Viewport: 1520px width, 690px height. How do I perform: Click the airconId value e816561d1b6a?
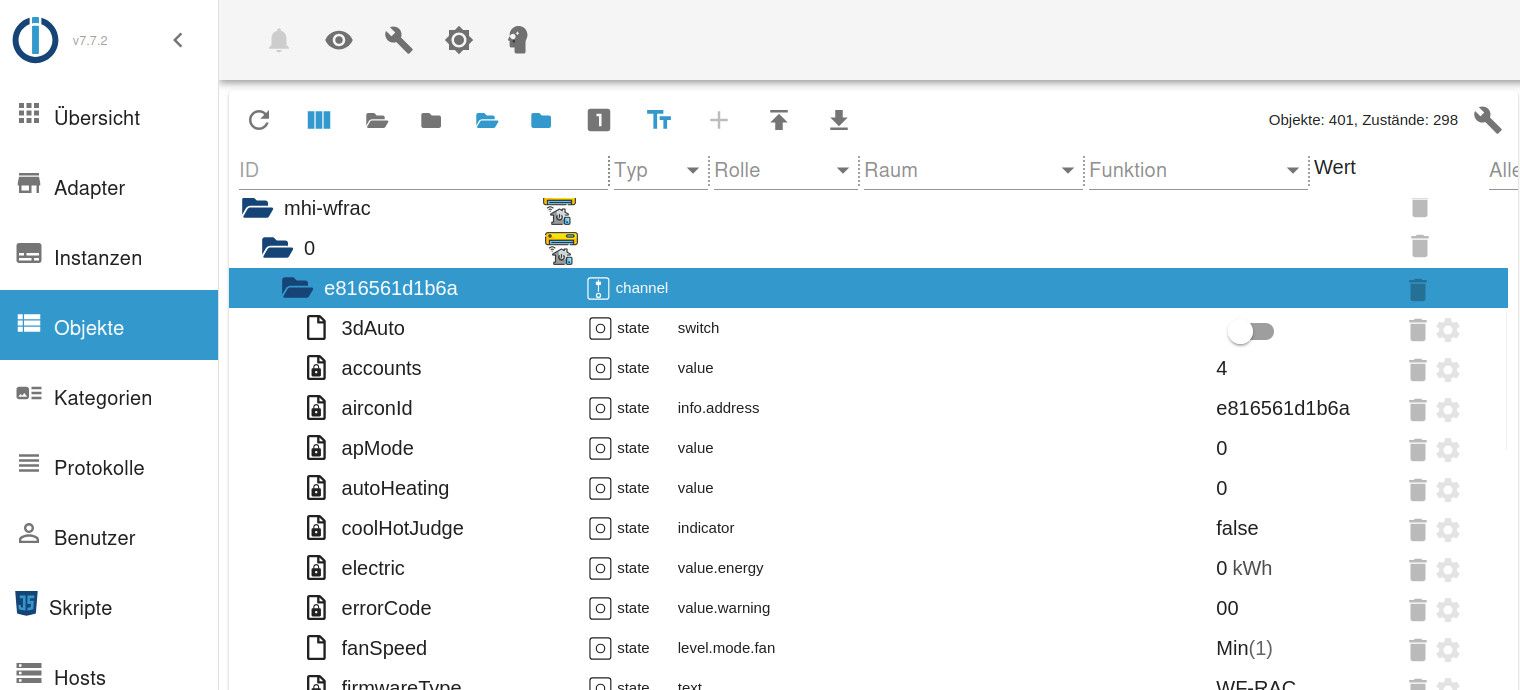(x=1283, y=408)
